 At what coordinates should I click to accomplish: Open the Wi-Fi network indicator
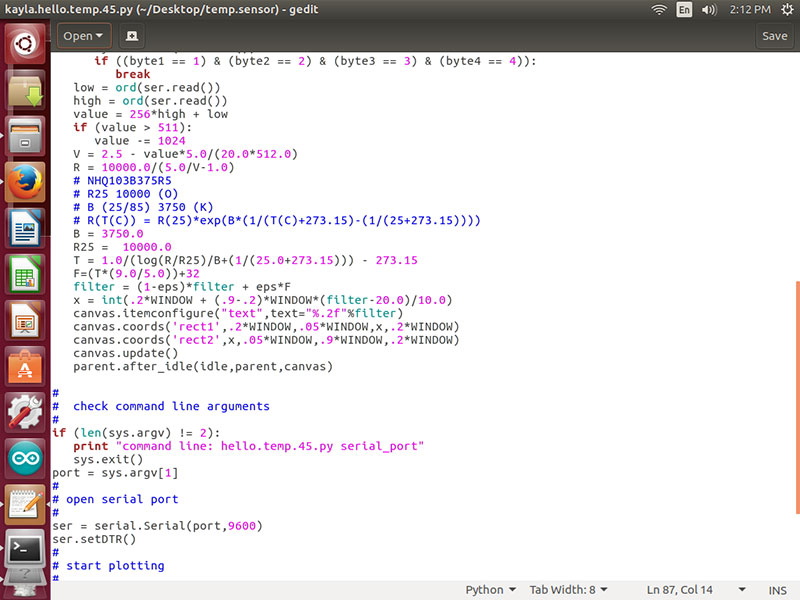(x=659, y=9)
